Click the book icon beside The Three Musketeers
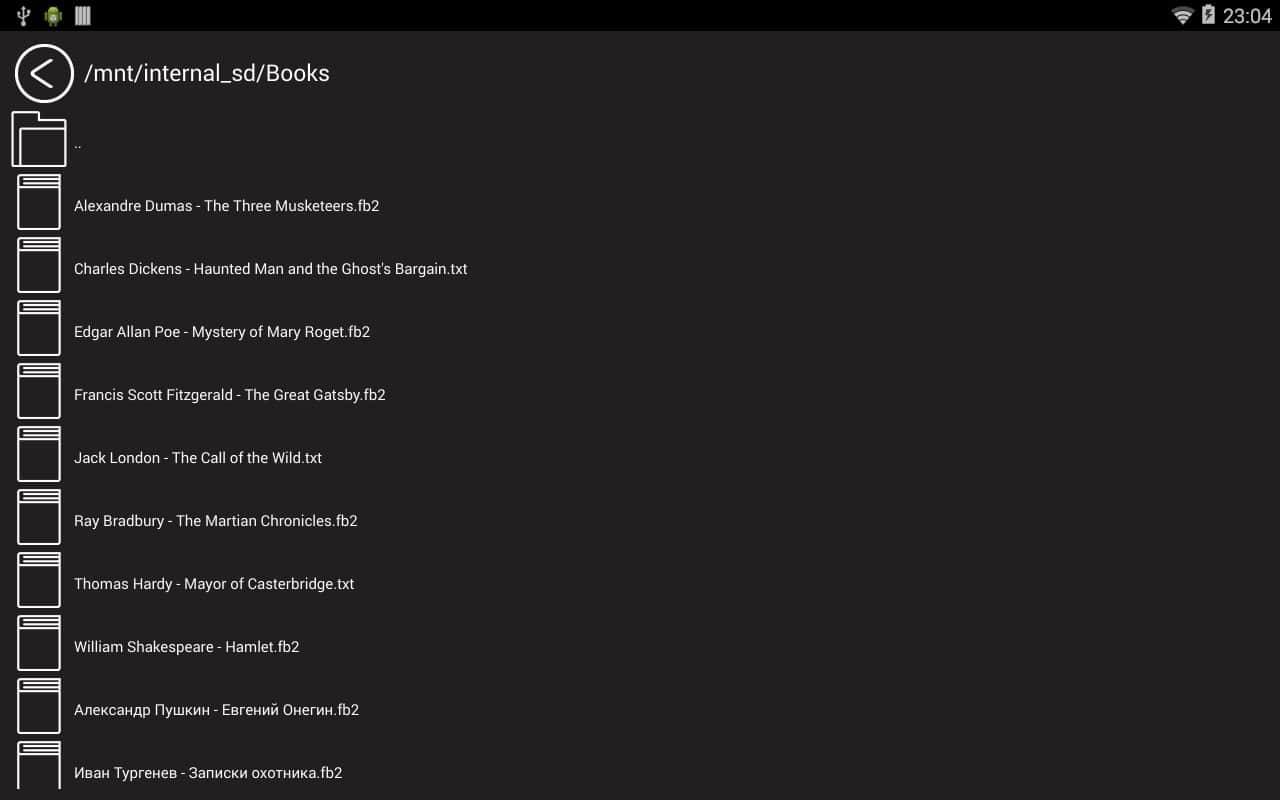Screen dimensions: 1280x800 (39, 202)
